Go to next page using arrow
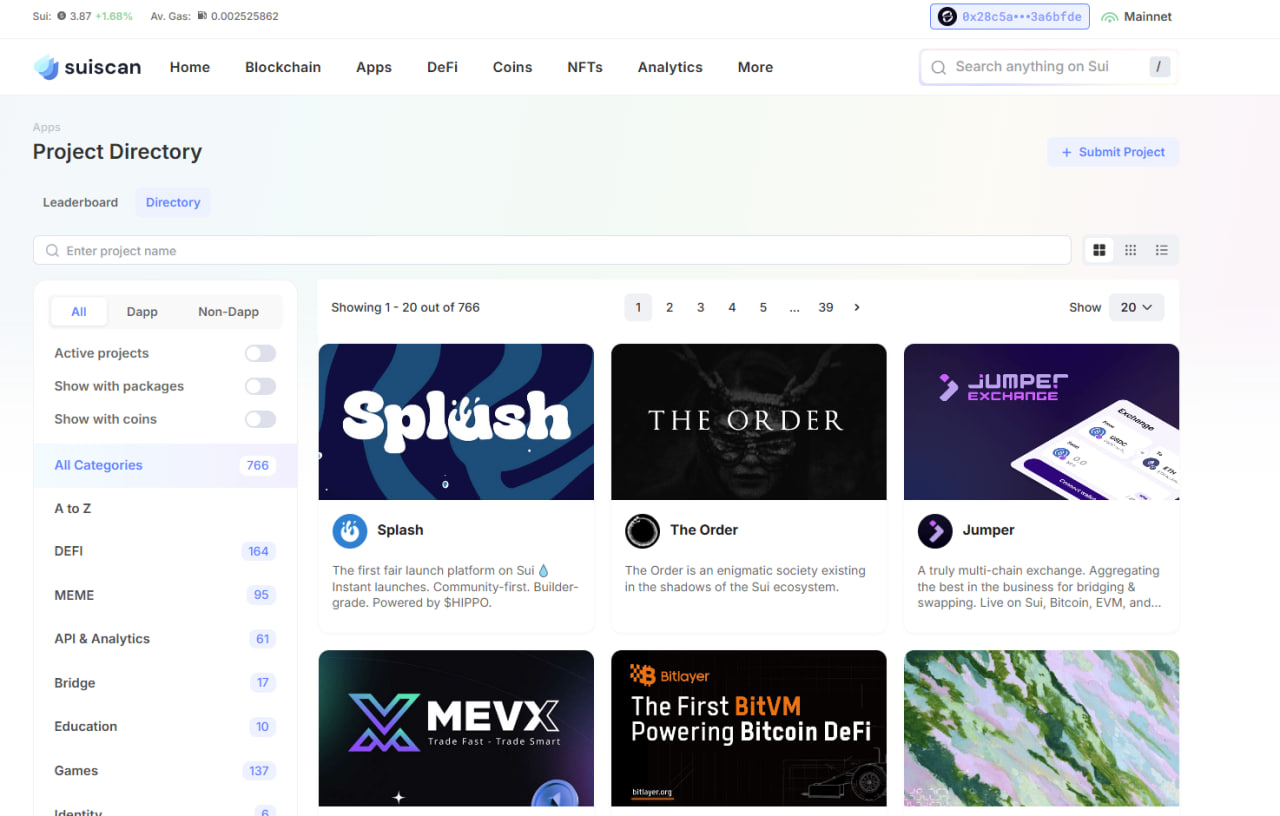The height and width of the screenshot is (816, 1280). point(857,308)
